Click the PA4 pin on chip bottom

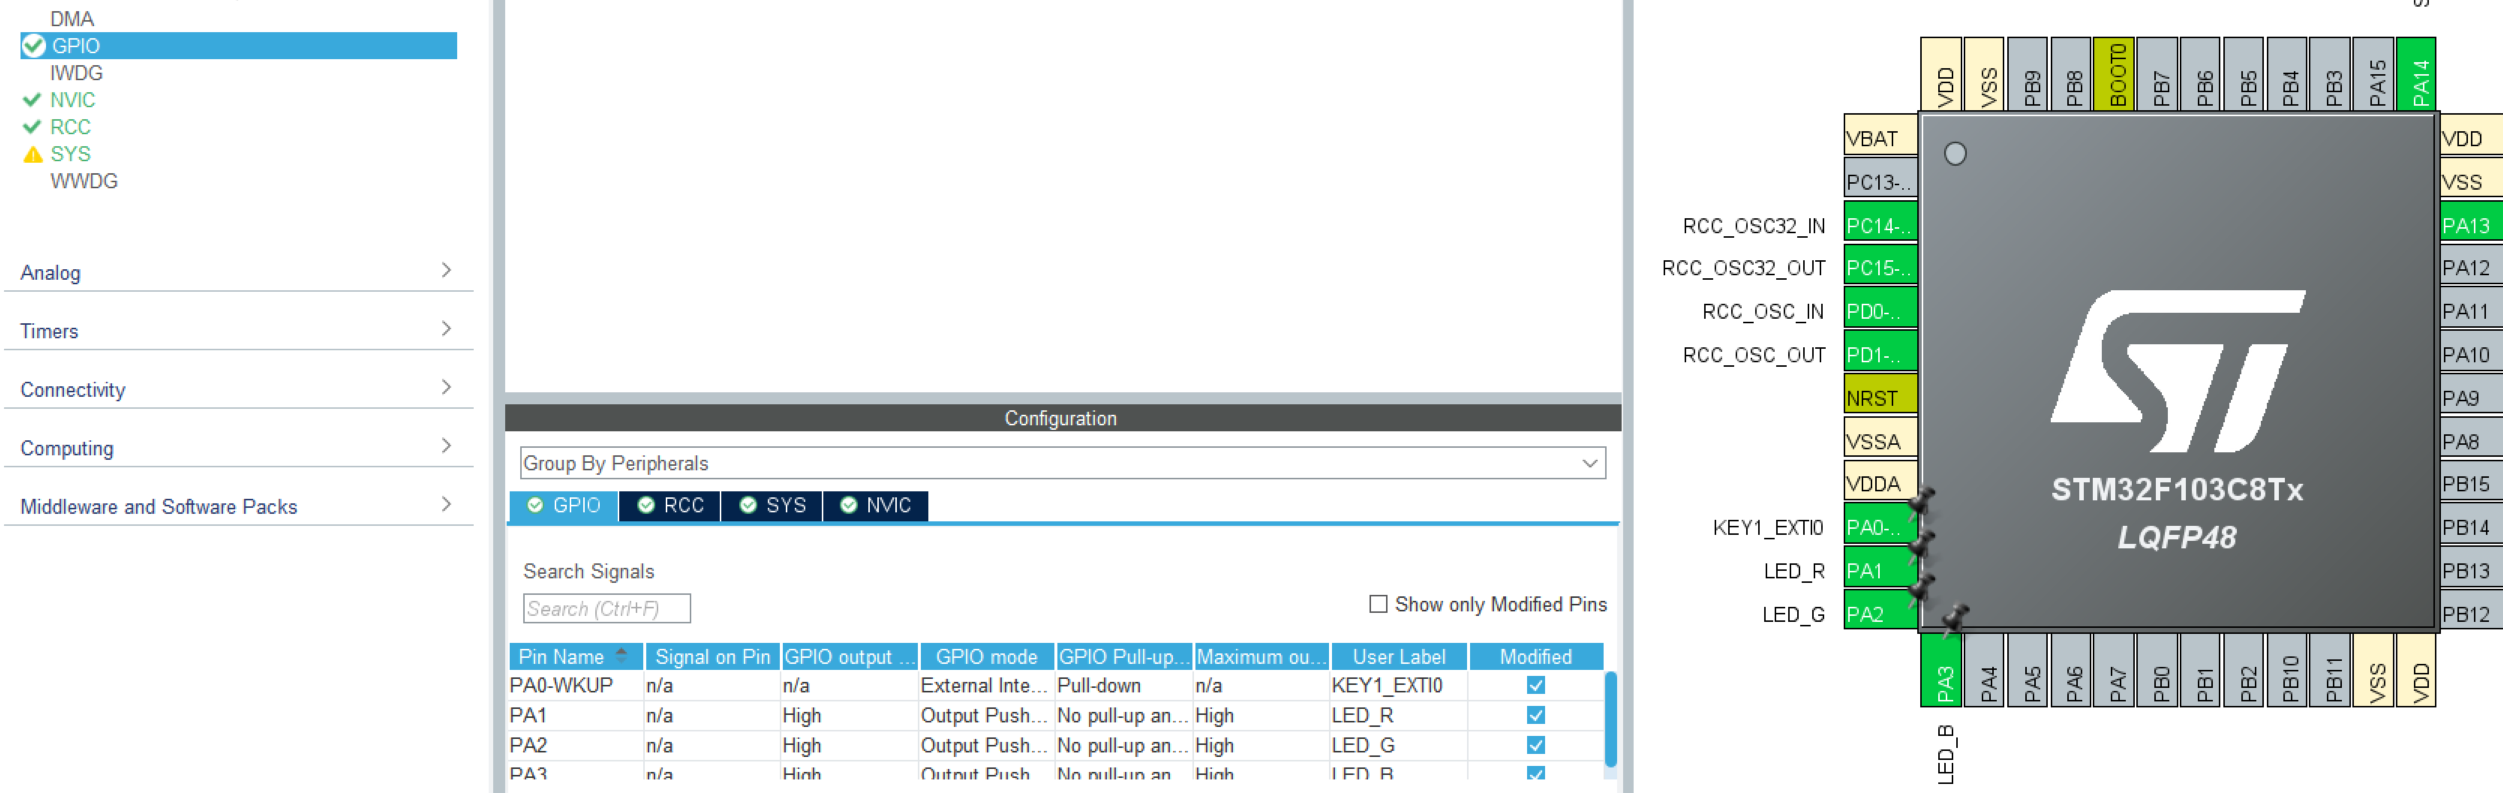coord(1985,670)
